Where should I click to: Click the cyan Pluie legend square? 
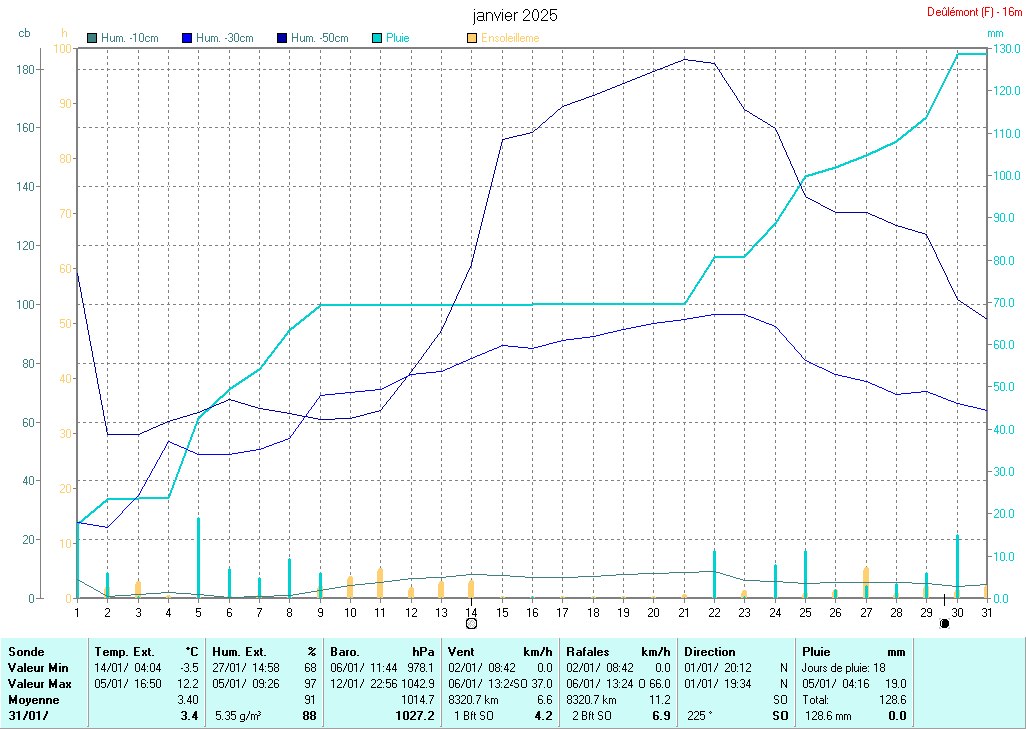[x=377, y=38]
